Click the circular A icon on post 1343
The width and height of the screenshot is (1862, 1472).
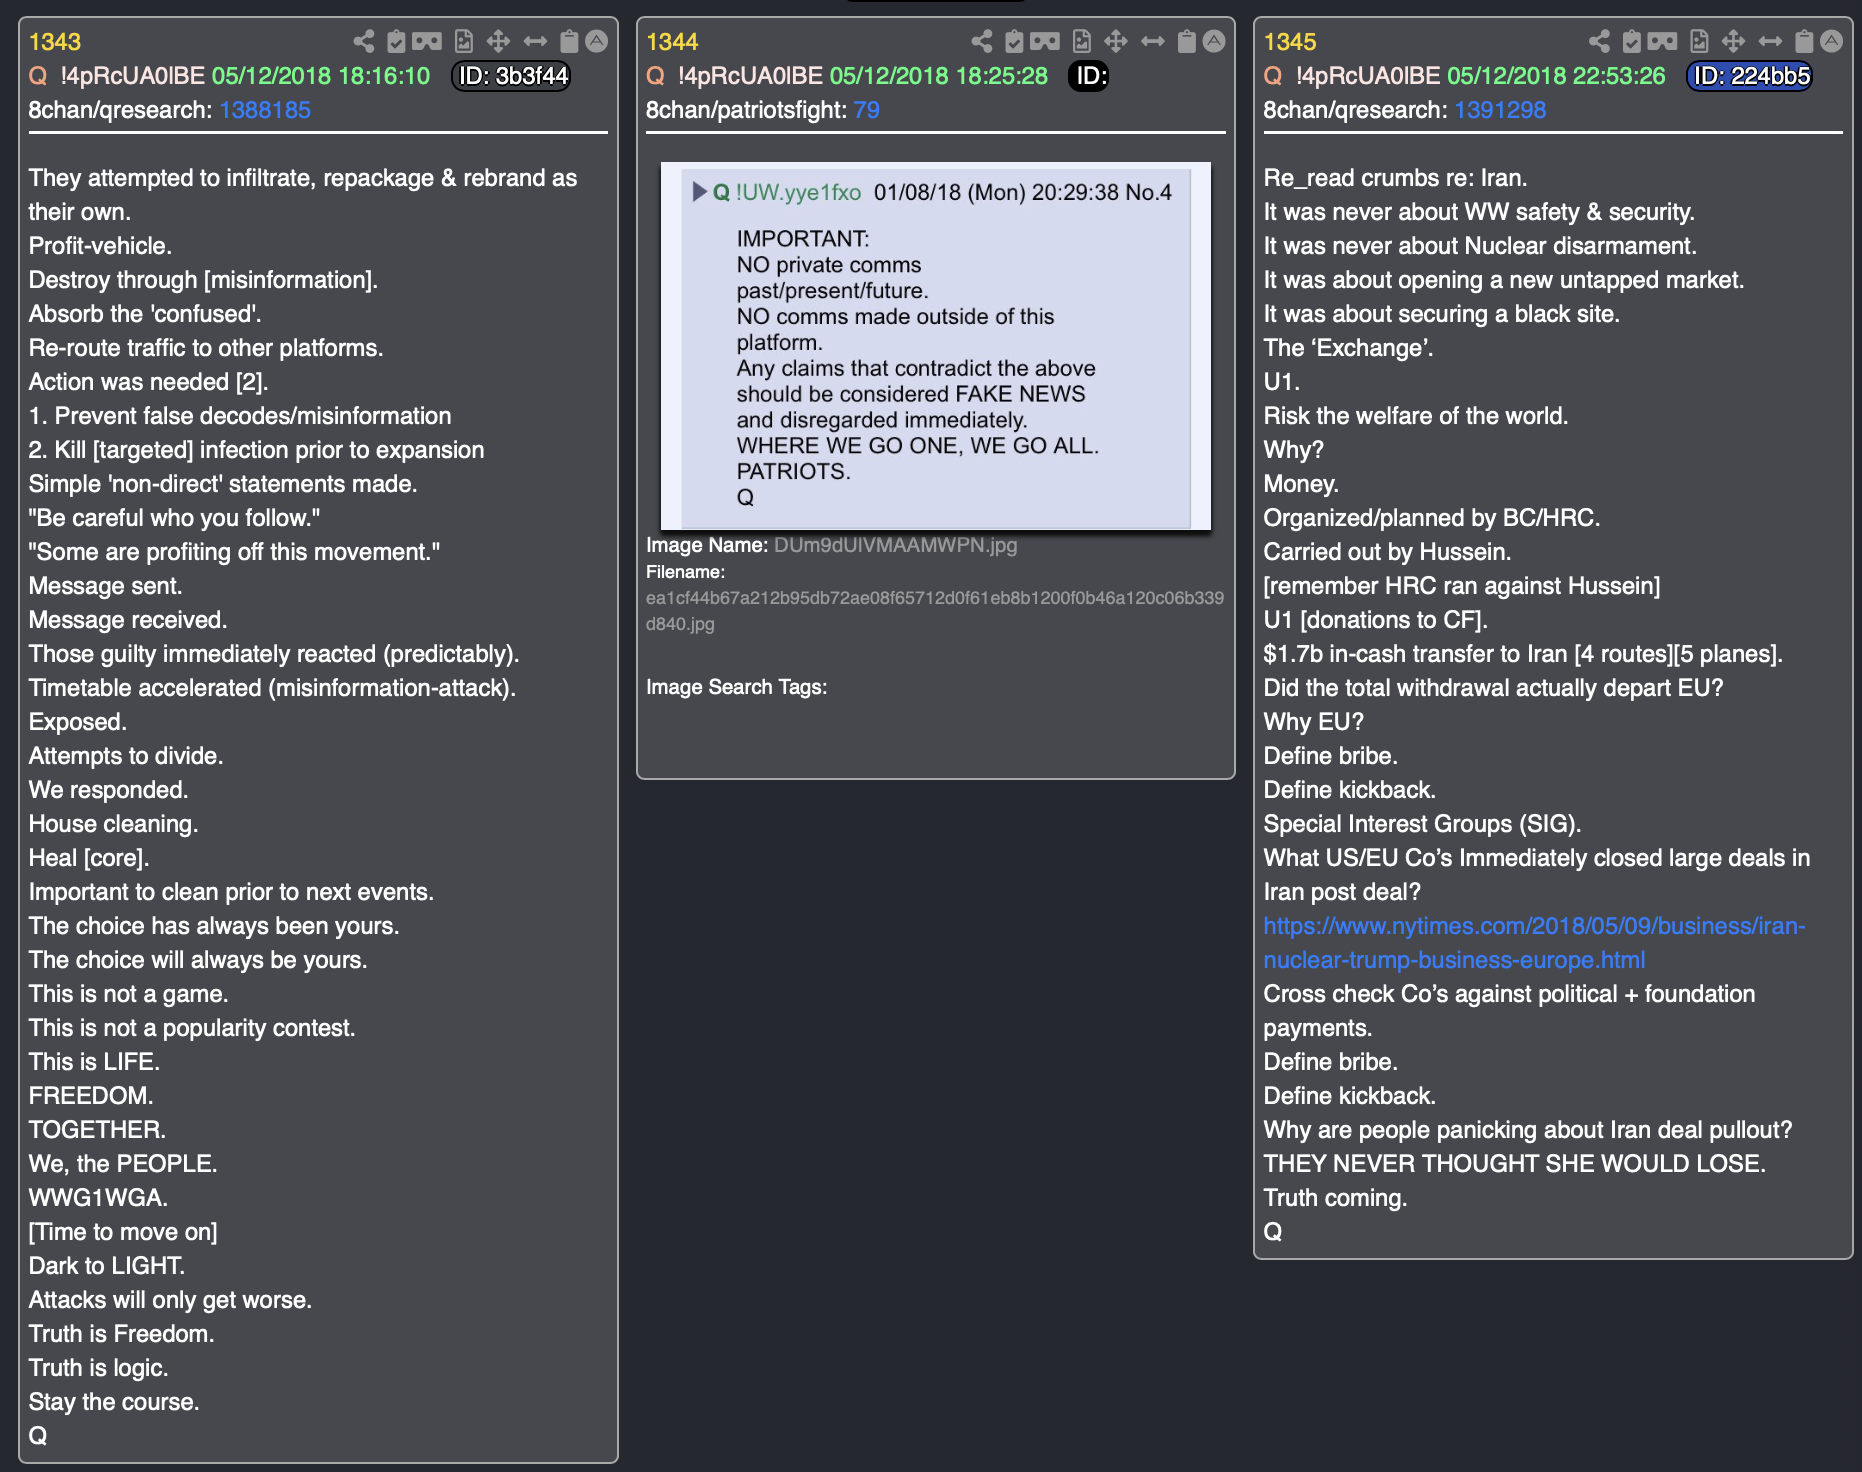tap(597, 41)
